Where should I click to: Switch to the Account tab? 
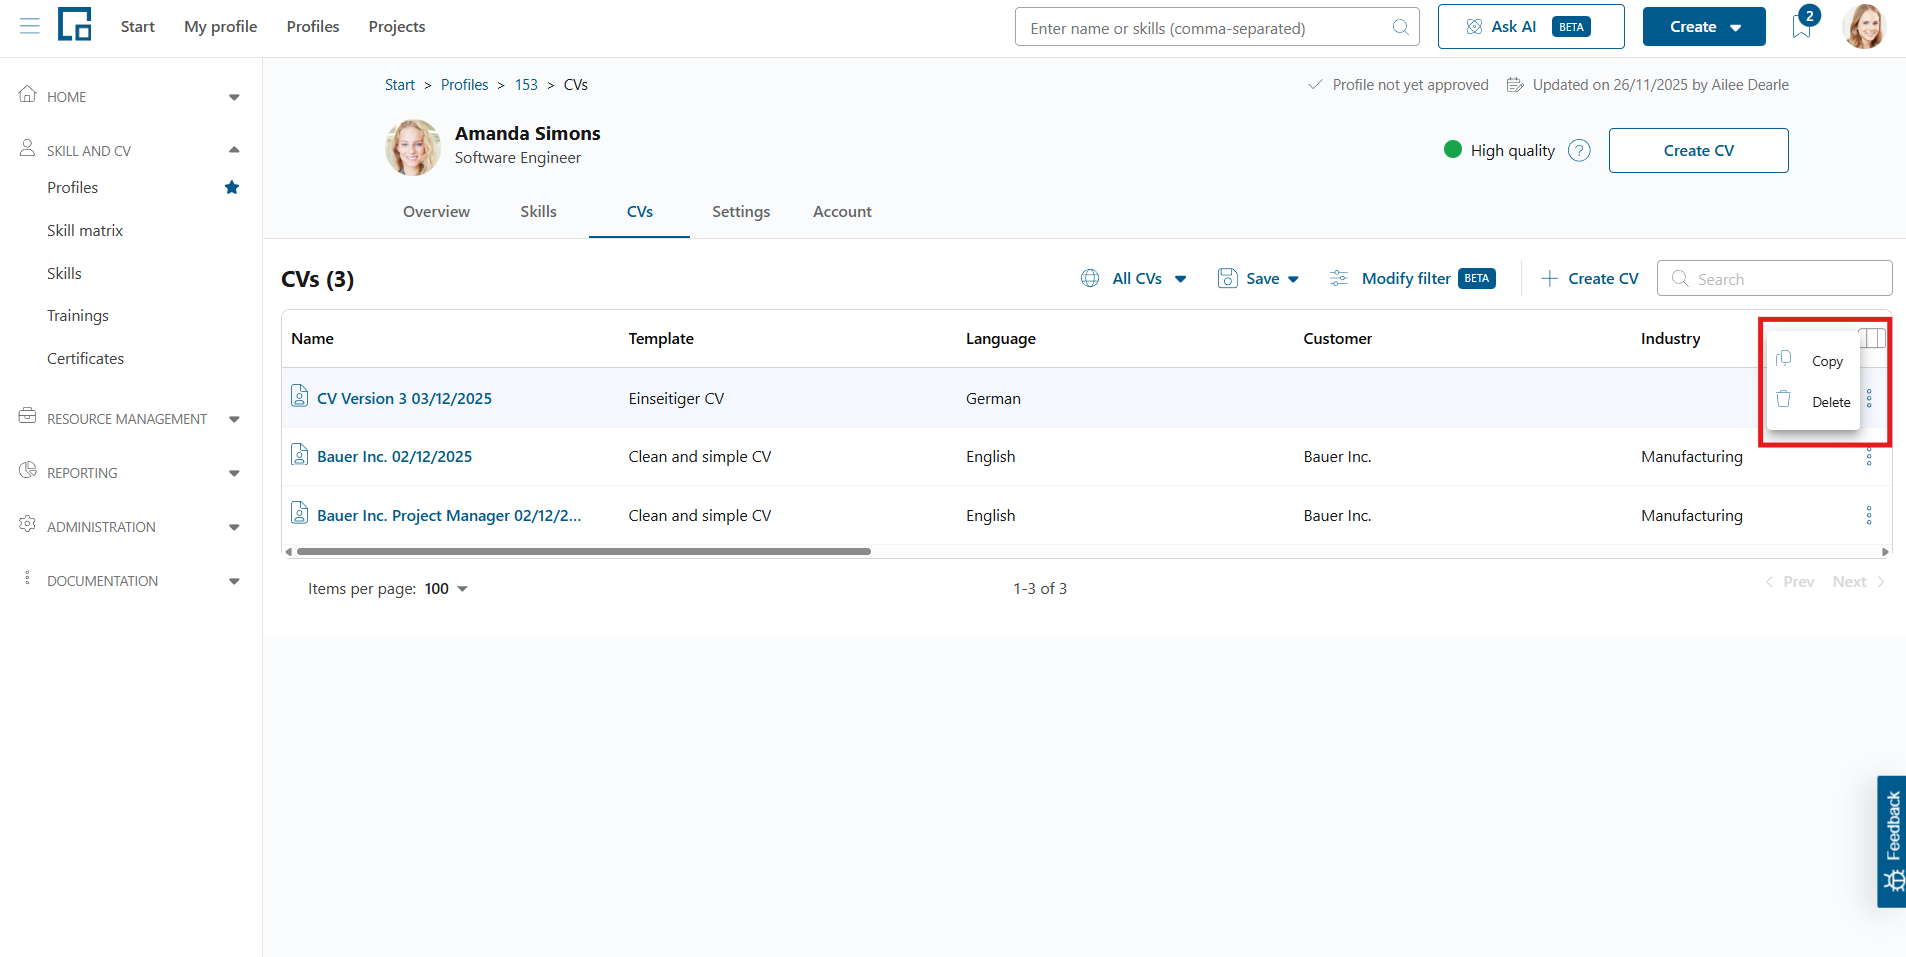click(842, 212)
